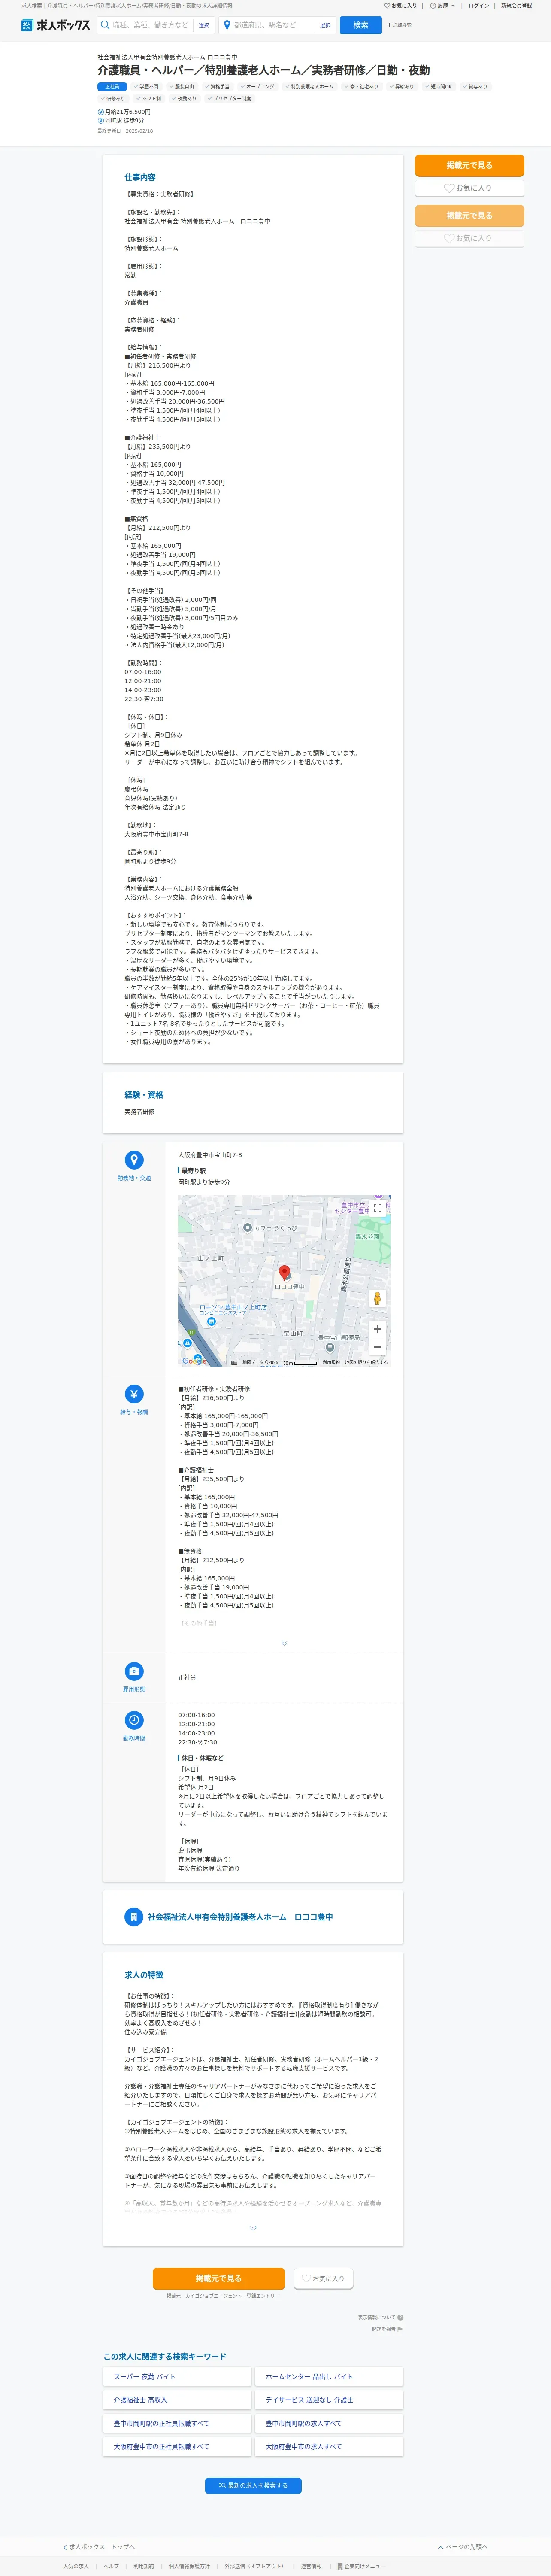Click the 求人ボックス logo

tap(56, 25)
